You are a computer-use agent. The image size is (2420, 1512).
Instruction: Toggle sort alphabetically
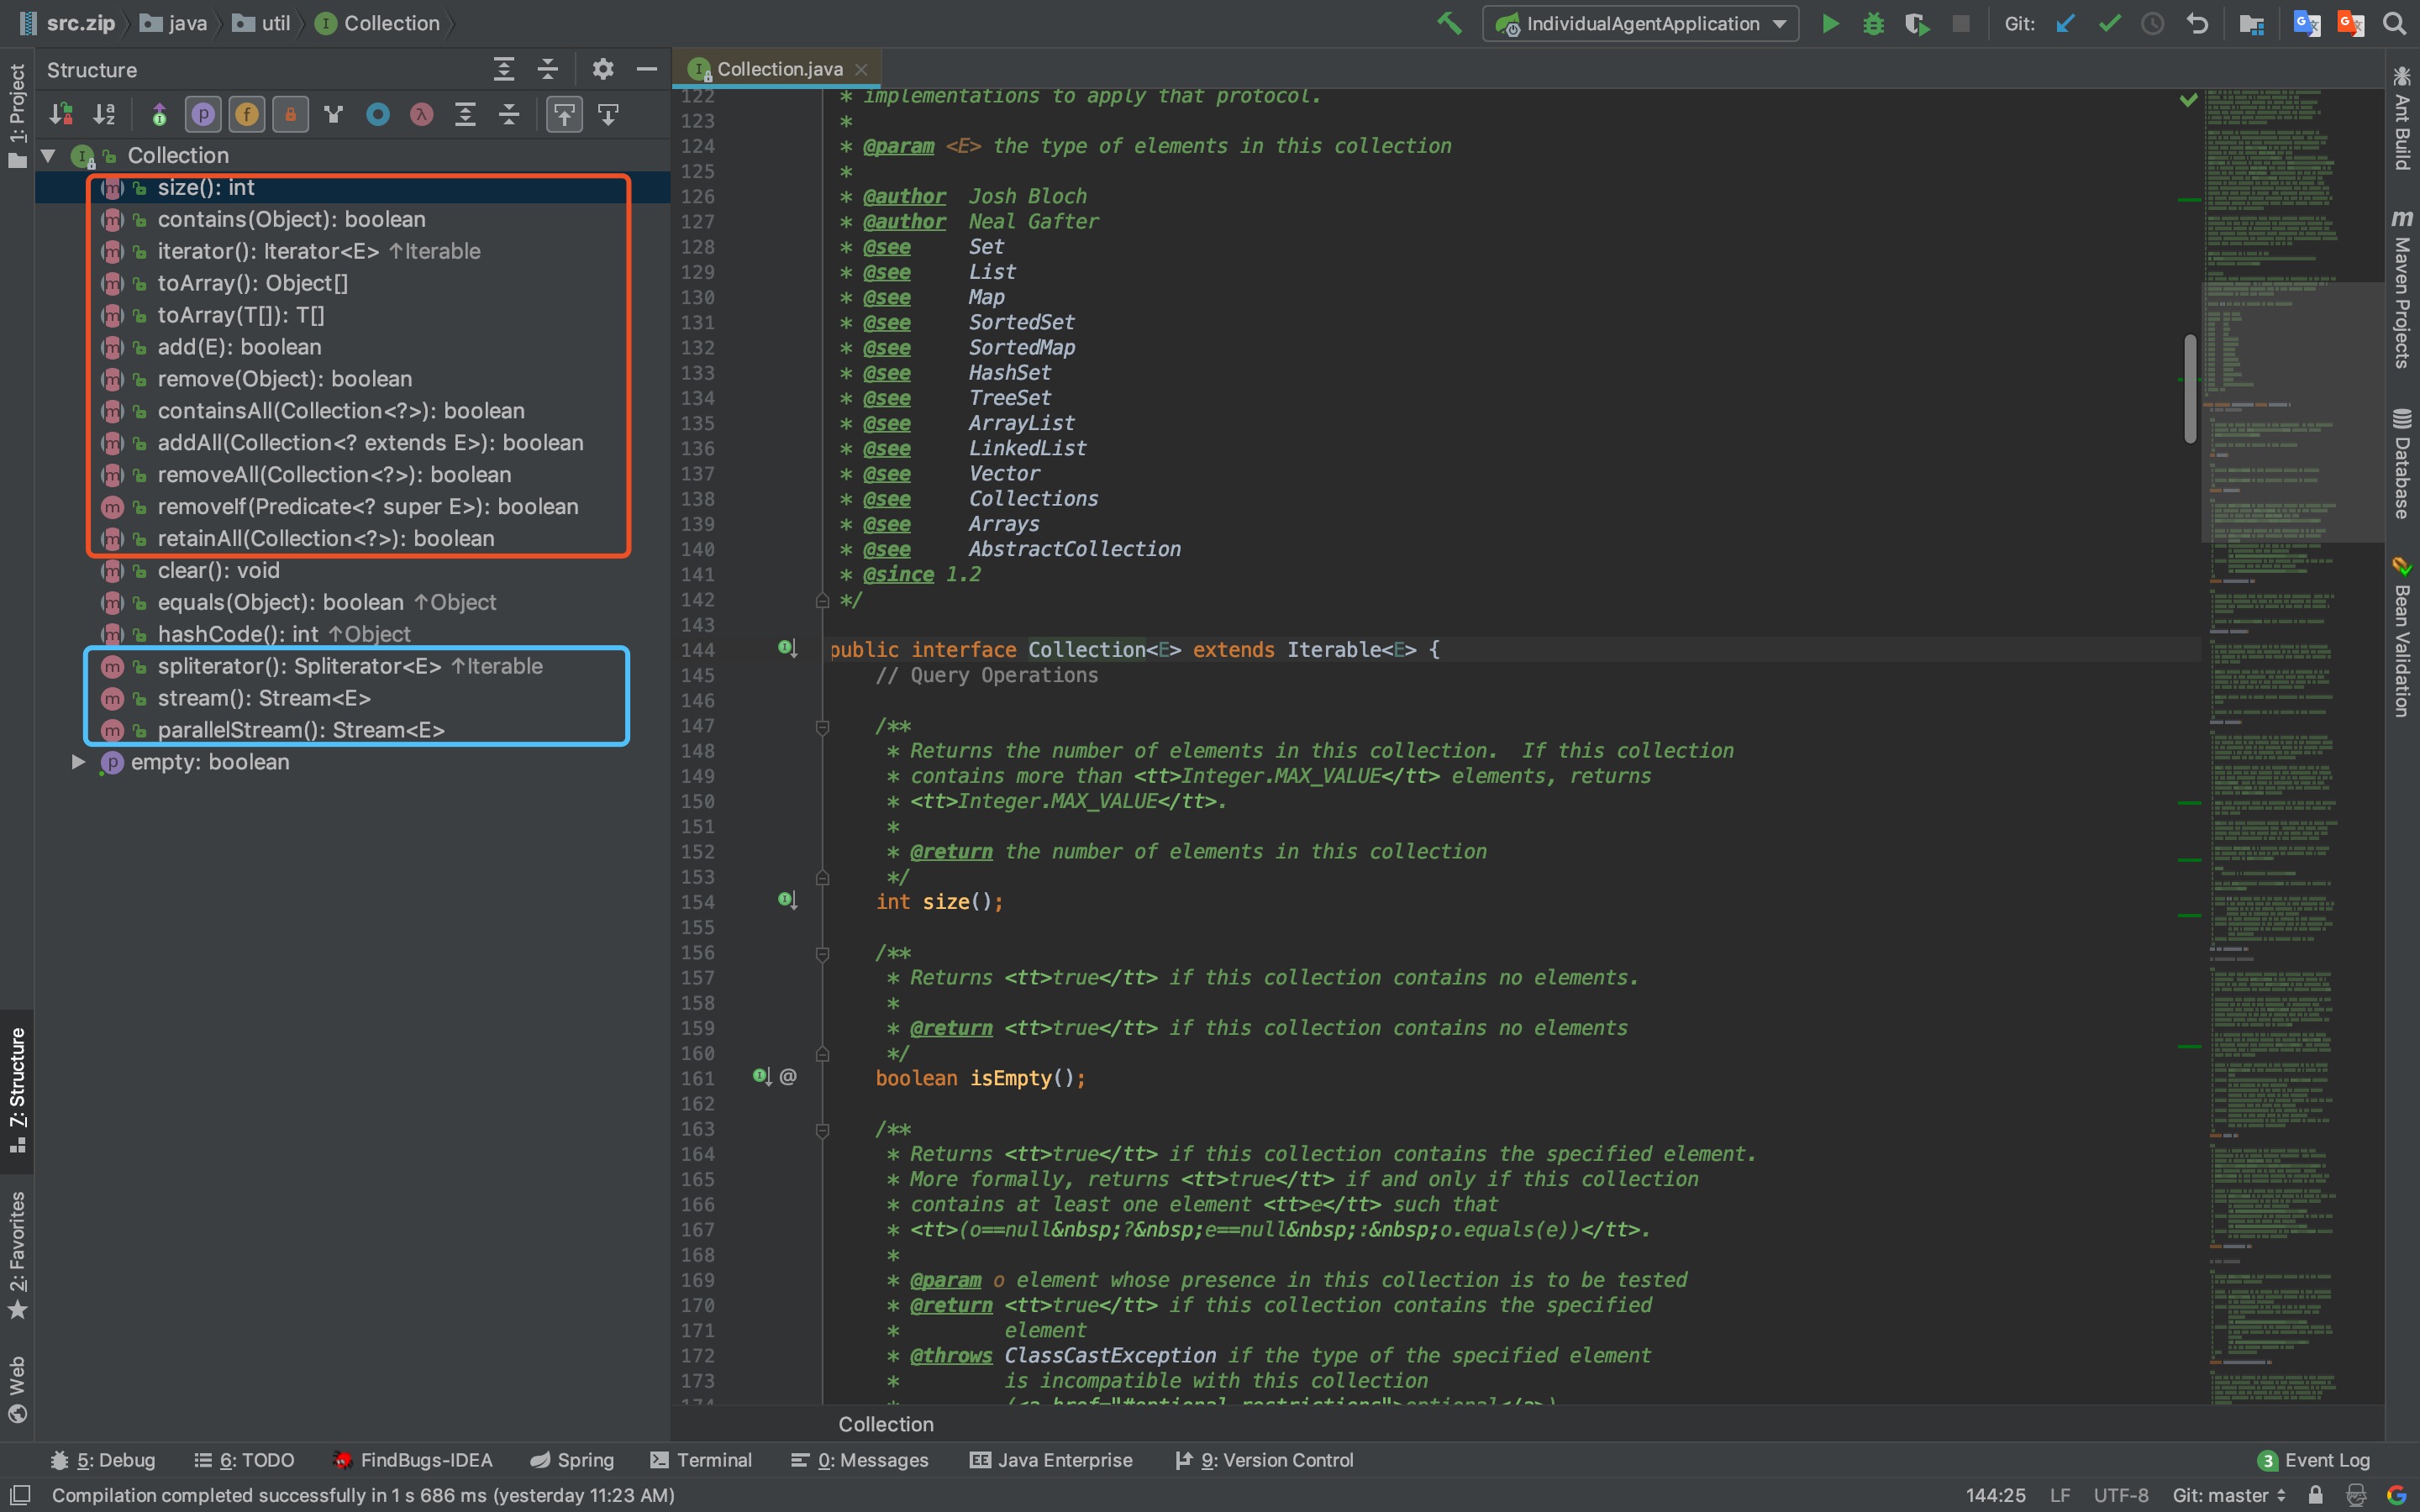pyautogui.click(x=105, y=114)
